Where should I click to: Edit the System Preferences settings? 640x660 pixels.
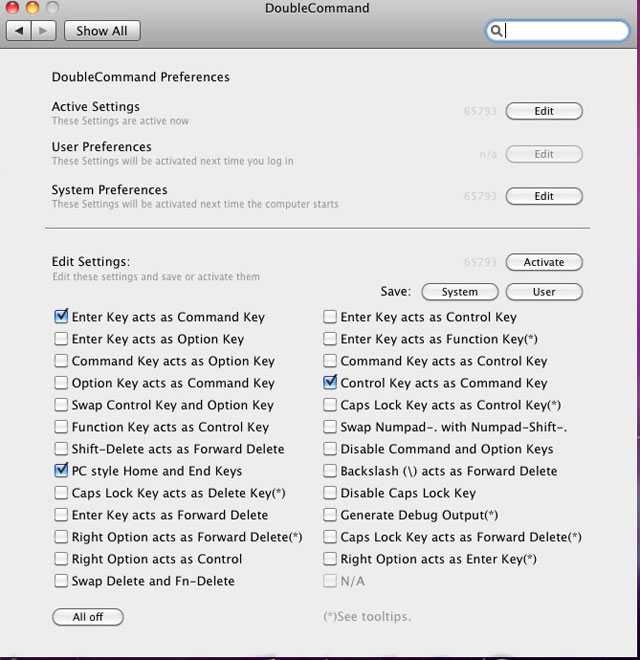tap(544, 196)
